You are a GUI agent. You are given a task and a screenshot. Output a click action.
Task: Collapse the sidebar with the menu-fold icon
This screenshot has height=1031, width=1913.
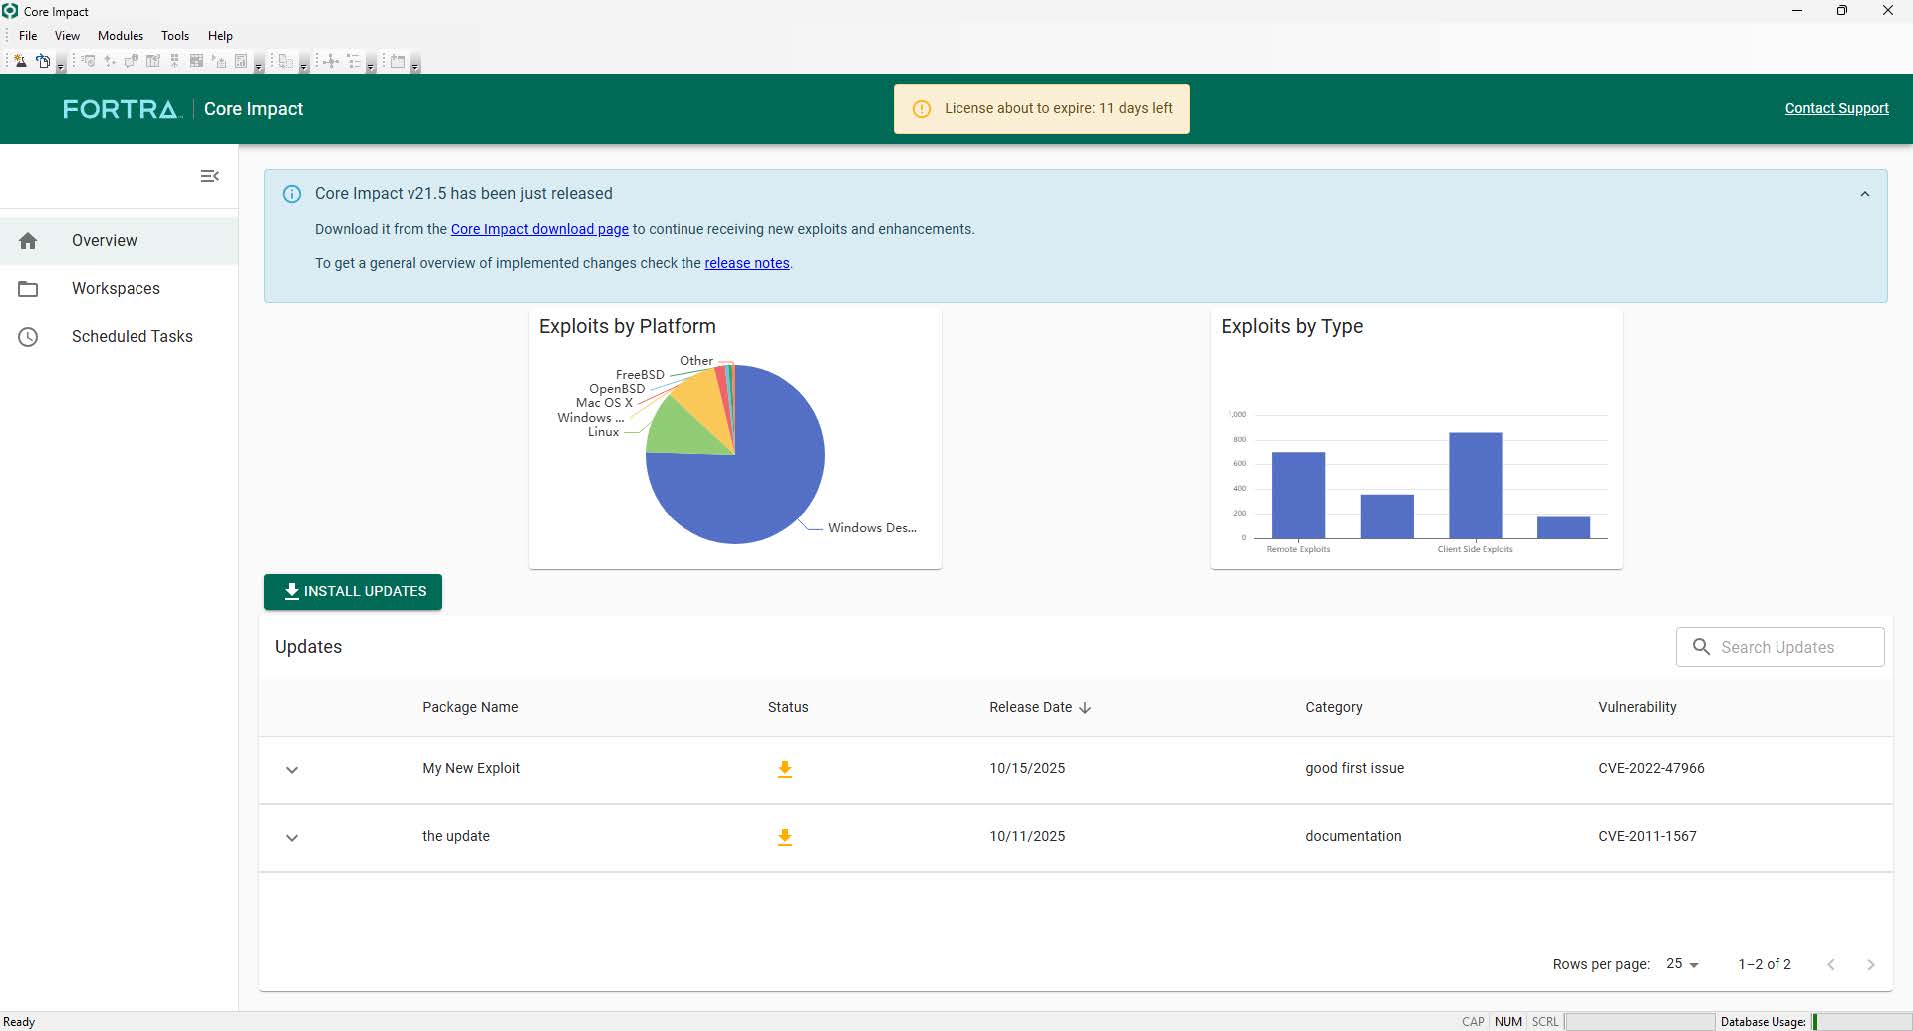pyautogui.click(x=210, y=176)
